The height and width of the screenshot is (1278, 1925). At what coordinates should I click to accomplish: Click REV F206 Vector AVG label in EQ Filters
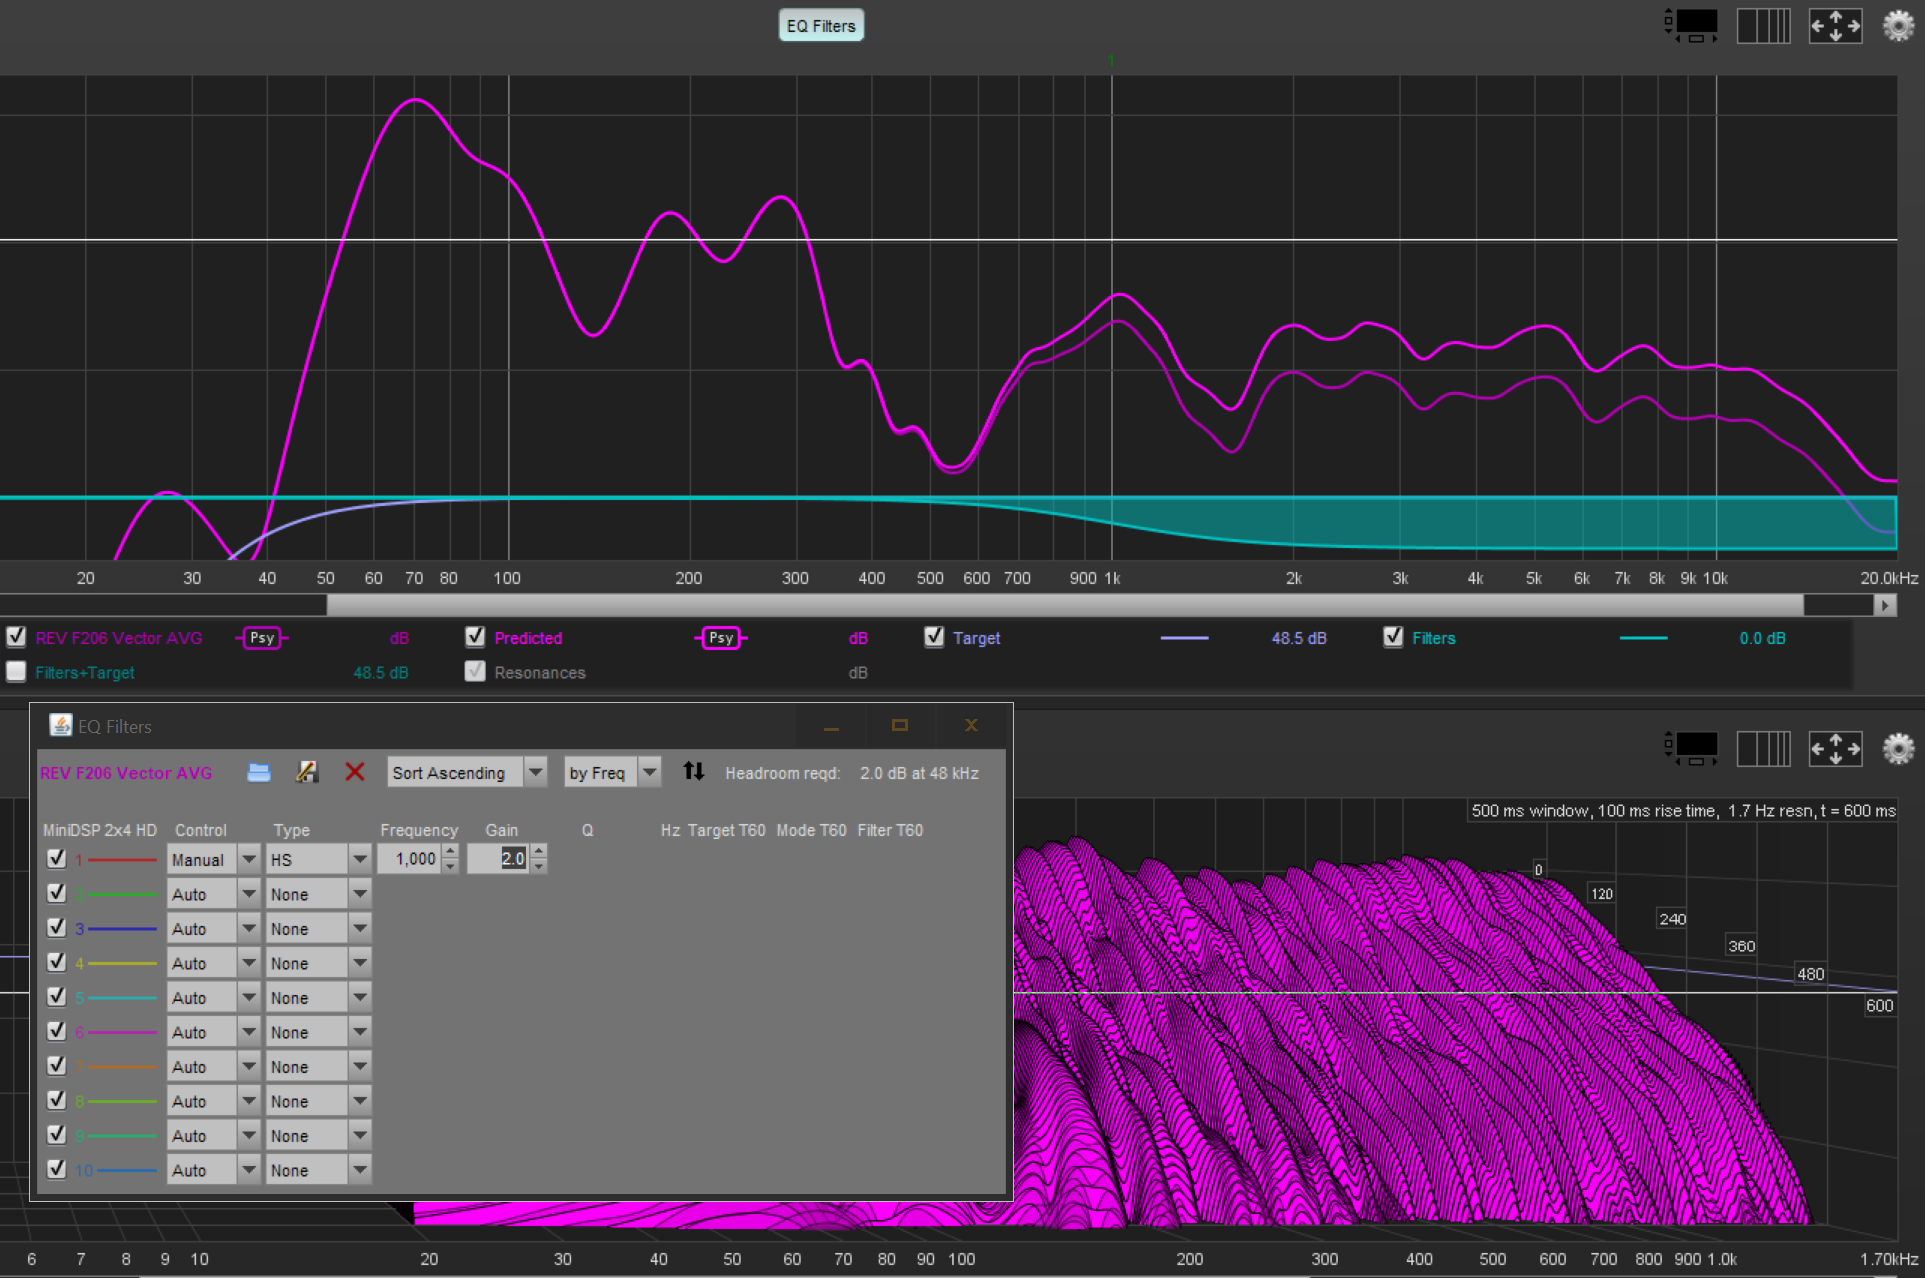tap(126, 773)
